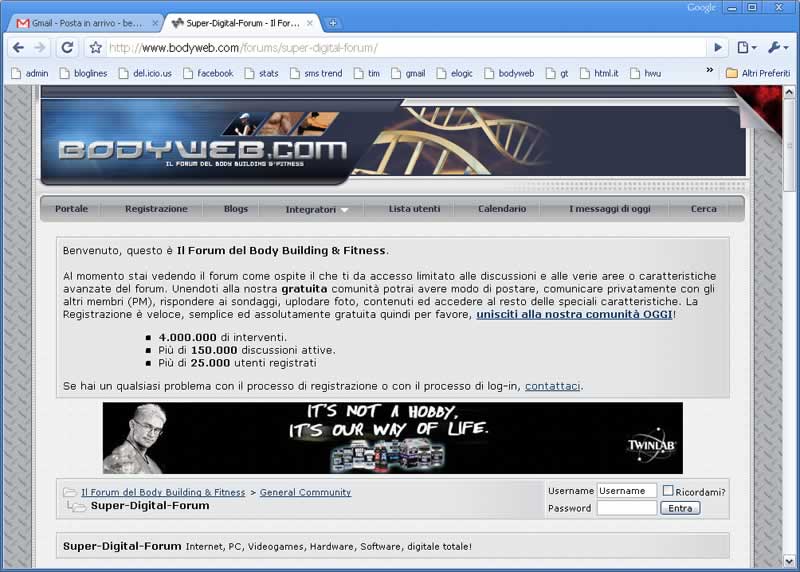Image resolution: width=800 pixels, height=572 pixels.
Task: Follow the contattaci link
Action: [x=553, y=386]
